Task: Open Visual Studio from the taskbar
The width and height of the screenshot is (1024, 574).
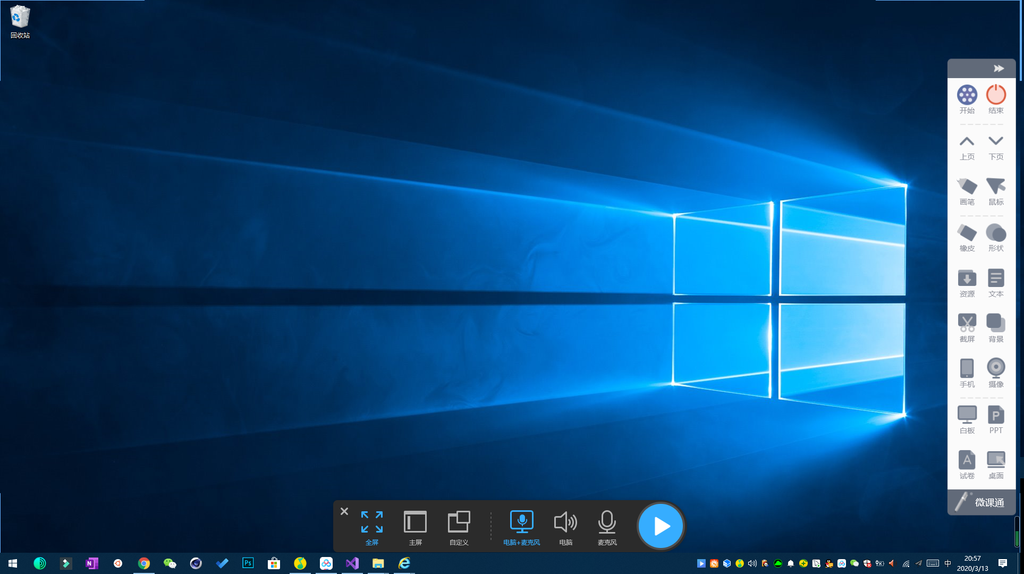Action: 352,563
